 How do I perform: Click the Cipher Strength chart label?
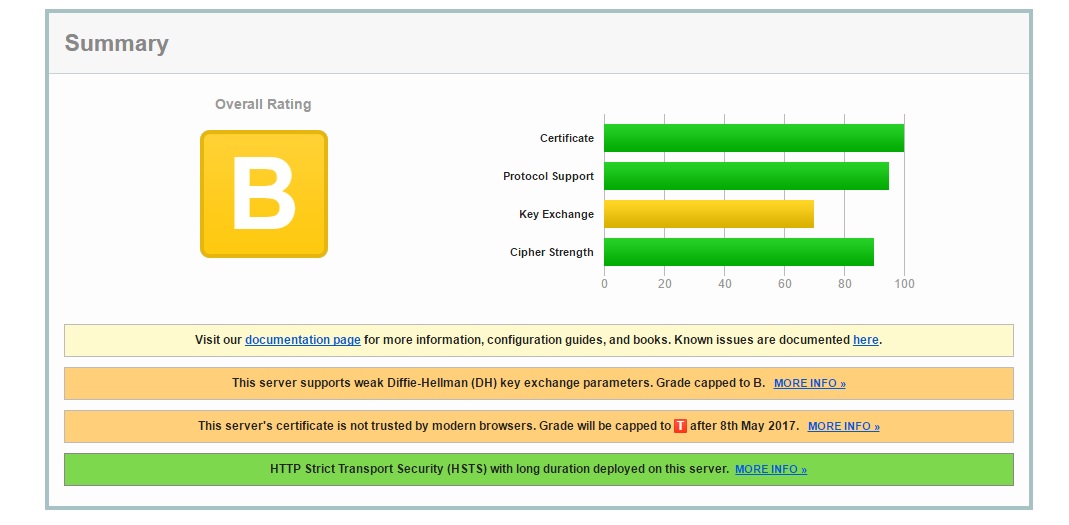point(552,252)
